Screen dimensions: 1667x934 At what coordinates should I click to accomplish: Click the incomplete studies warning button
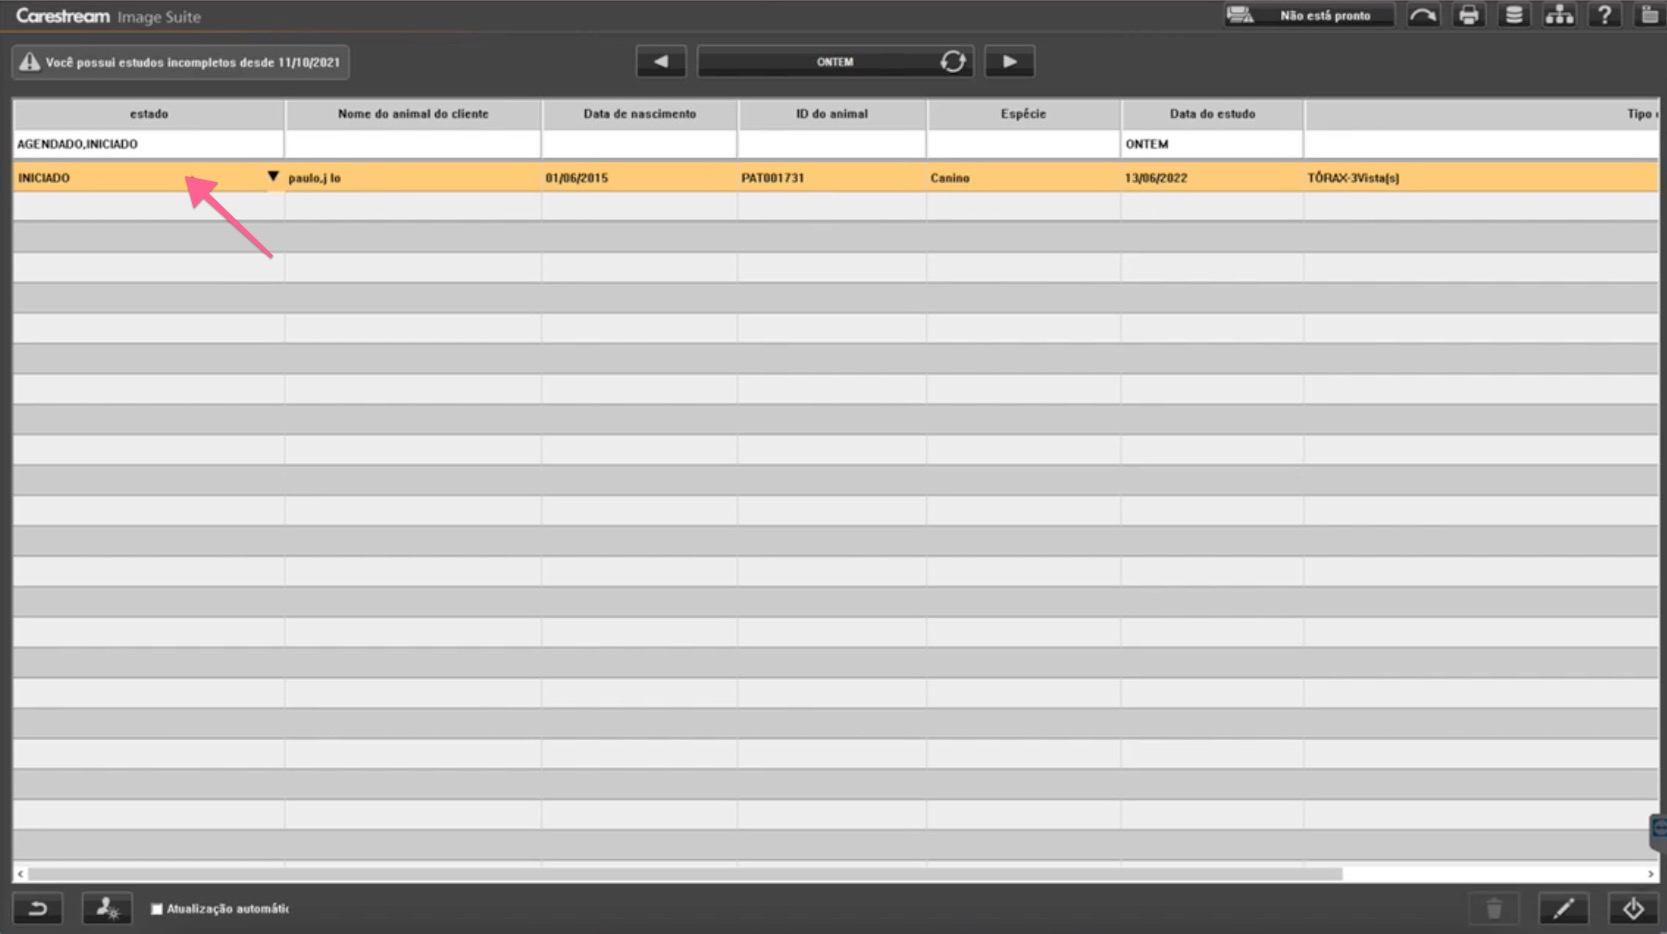pyautogui.click(x=181, y=62)
